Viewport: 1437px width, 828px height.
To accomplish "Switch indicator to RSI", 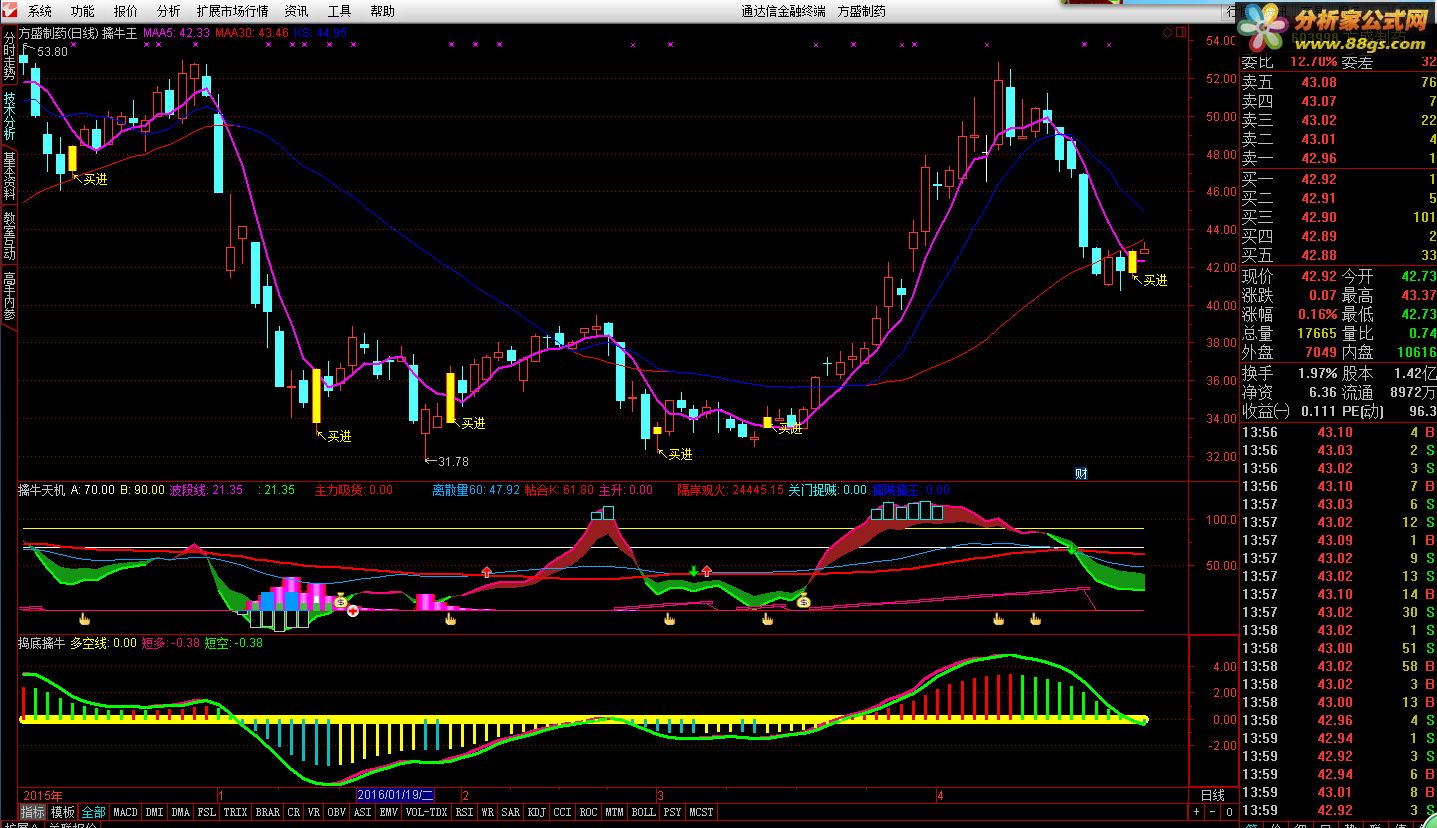I will tap(464, 812).
